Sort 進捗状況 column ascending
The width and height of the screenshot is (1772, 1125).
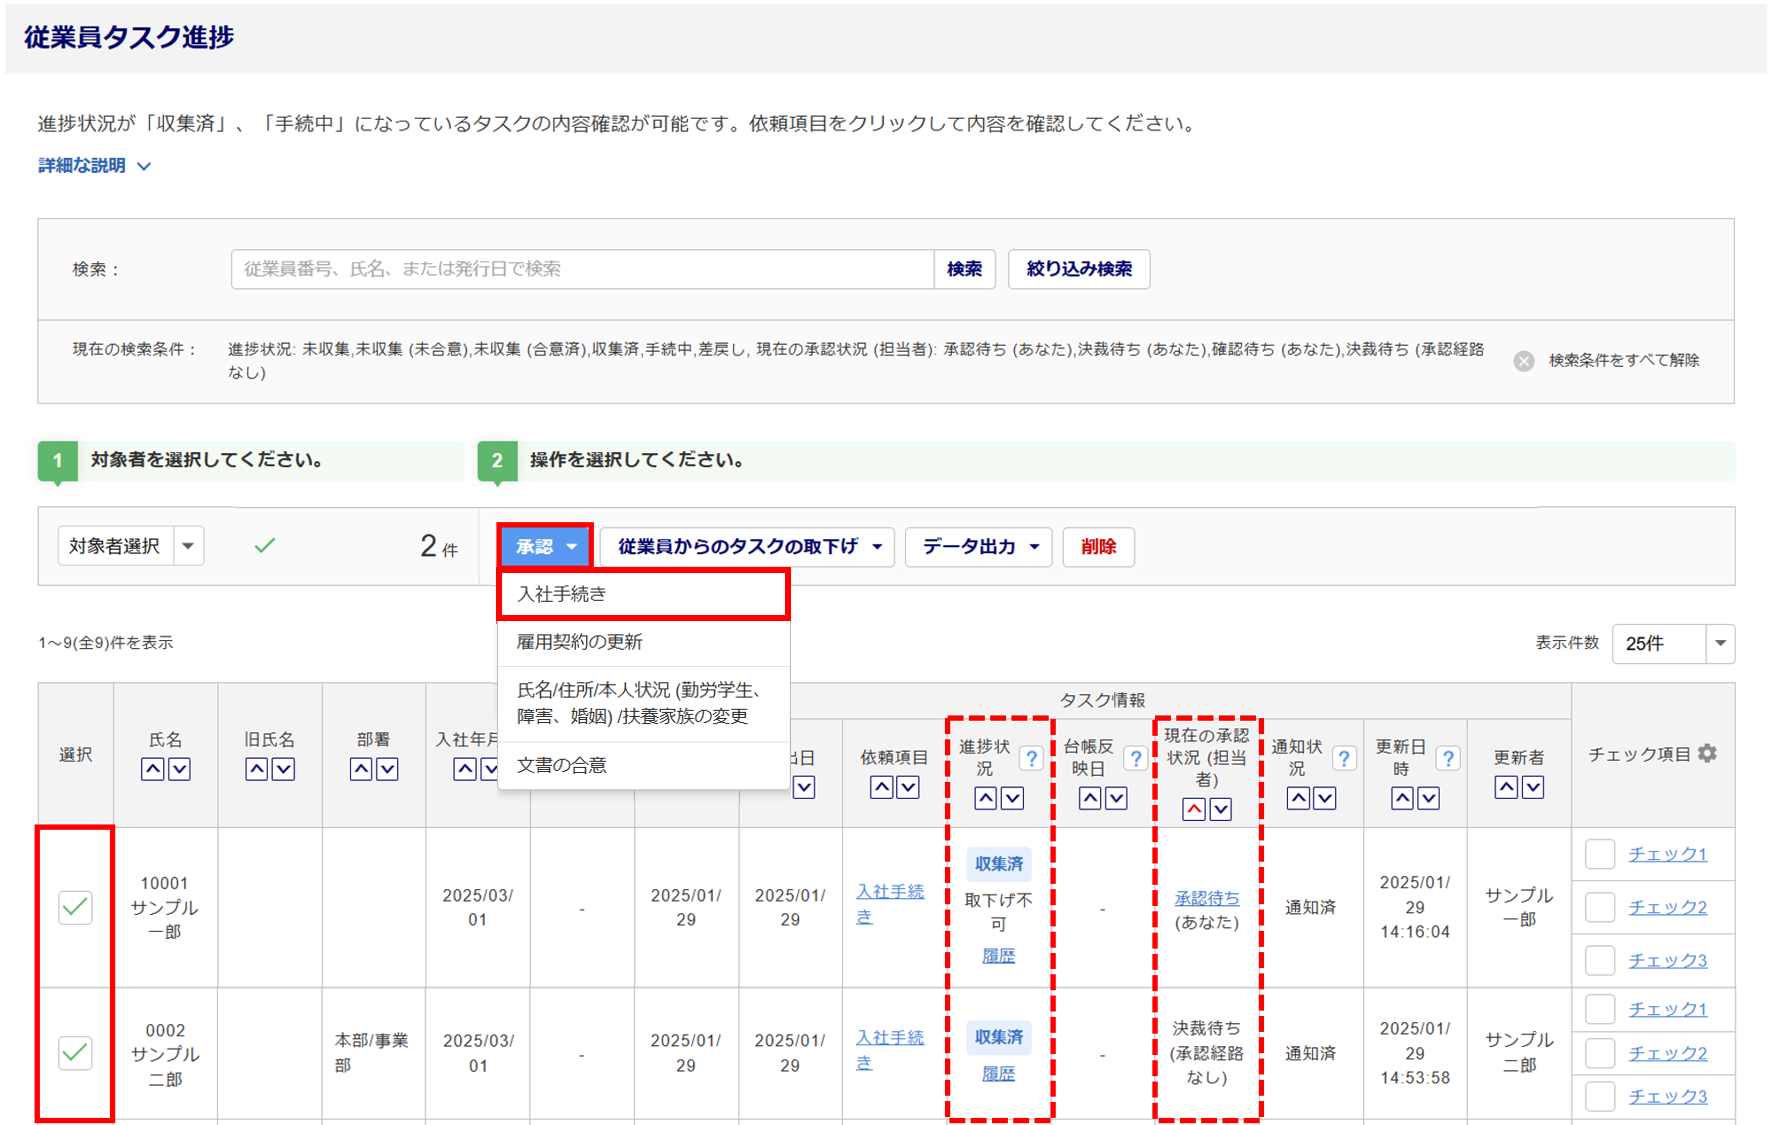(x=985, y=798)
